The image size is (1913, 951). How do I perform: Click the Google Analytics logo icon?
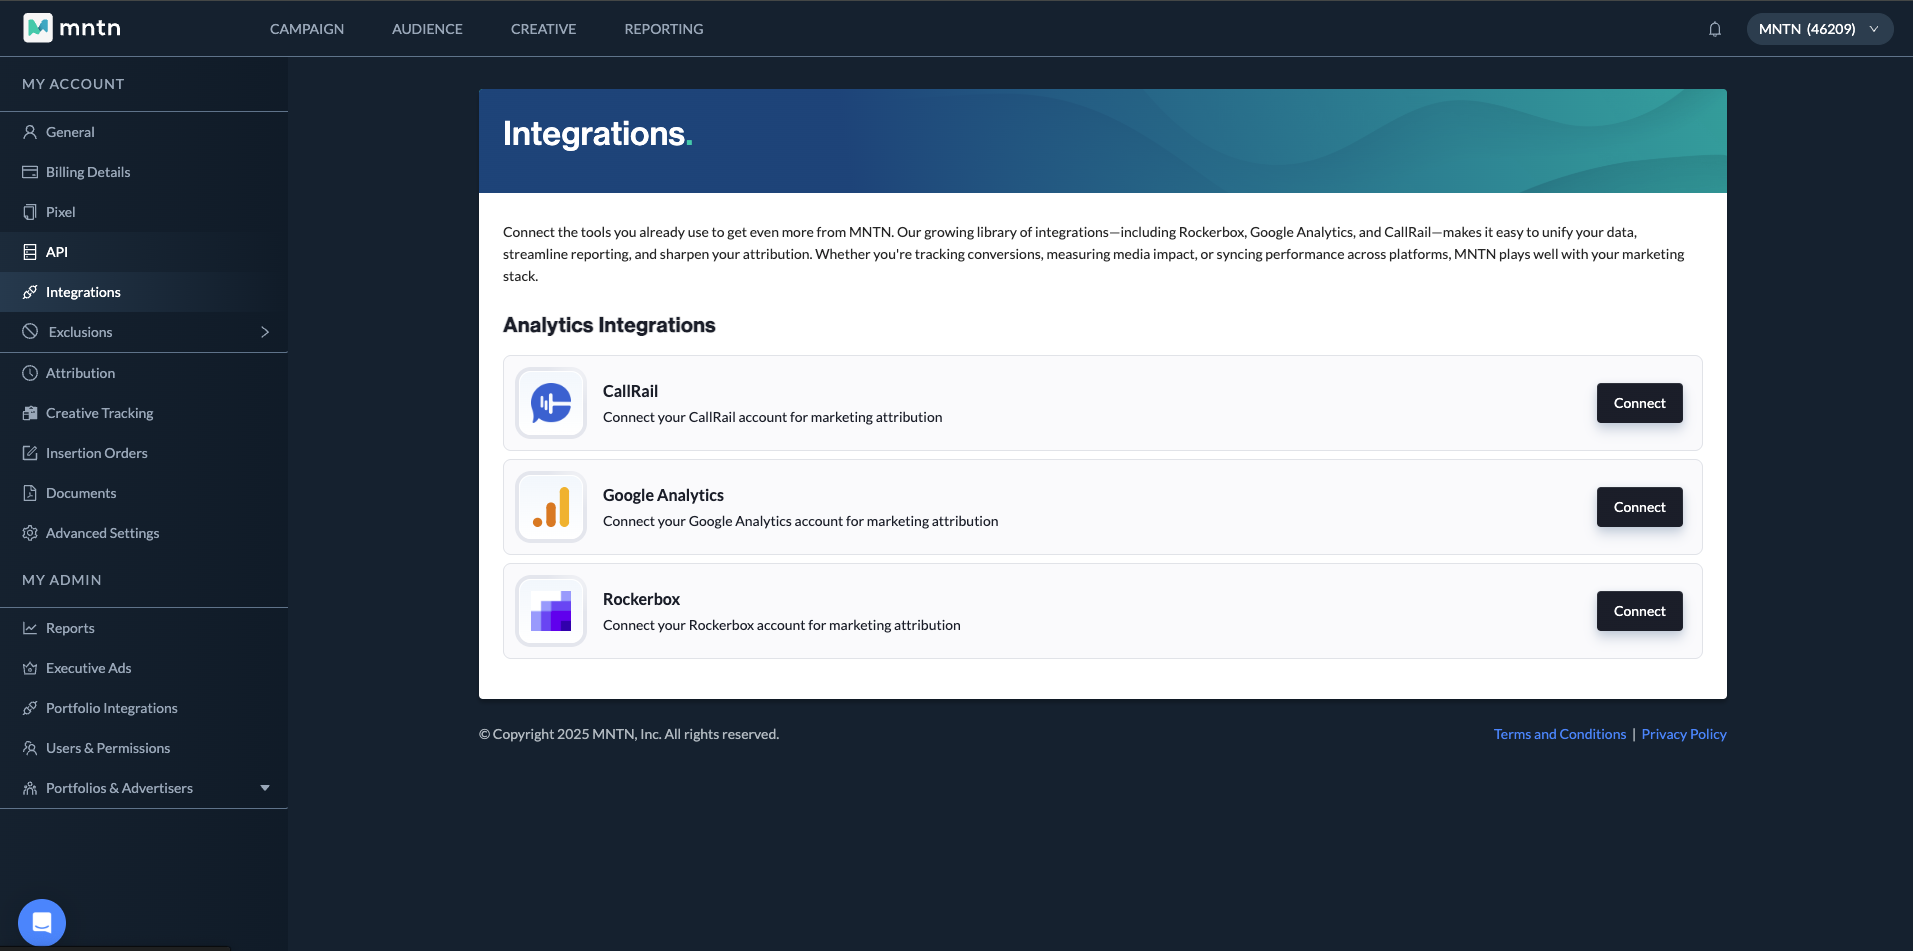(551, 507)
